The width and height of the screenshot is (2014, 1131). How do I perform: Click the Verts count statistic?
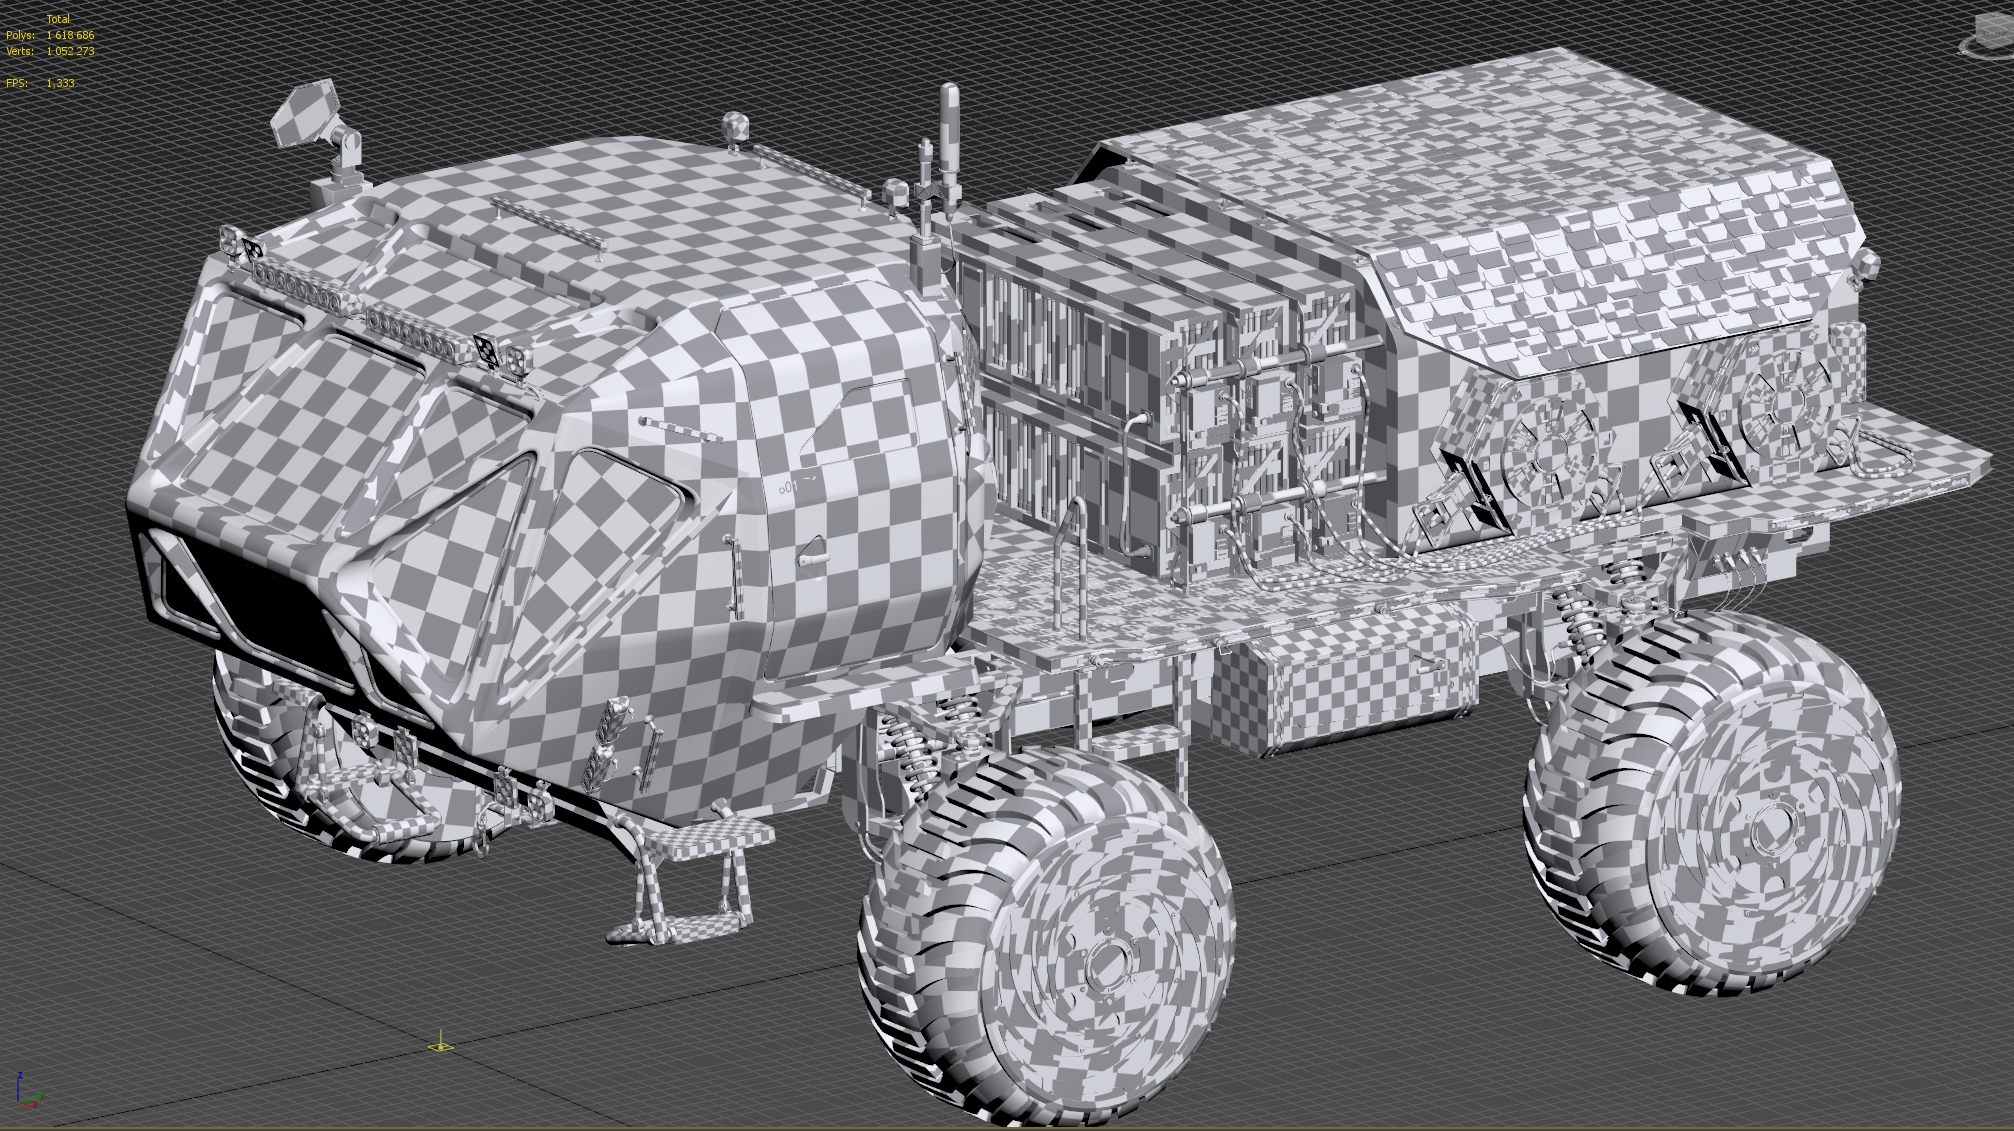coord(69,51)
